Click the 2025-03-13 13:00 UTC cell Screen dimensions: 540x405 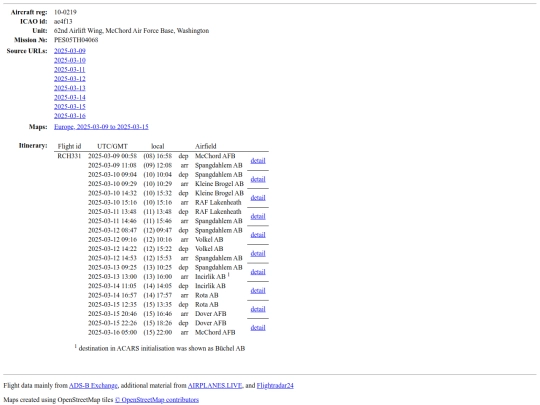(x=113, y=277)
